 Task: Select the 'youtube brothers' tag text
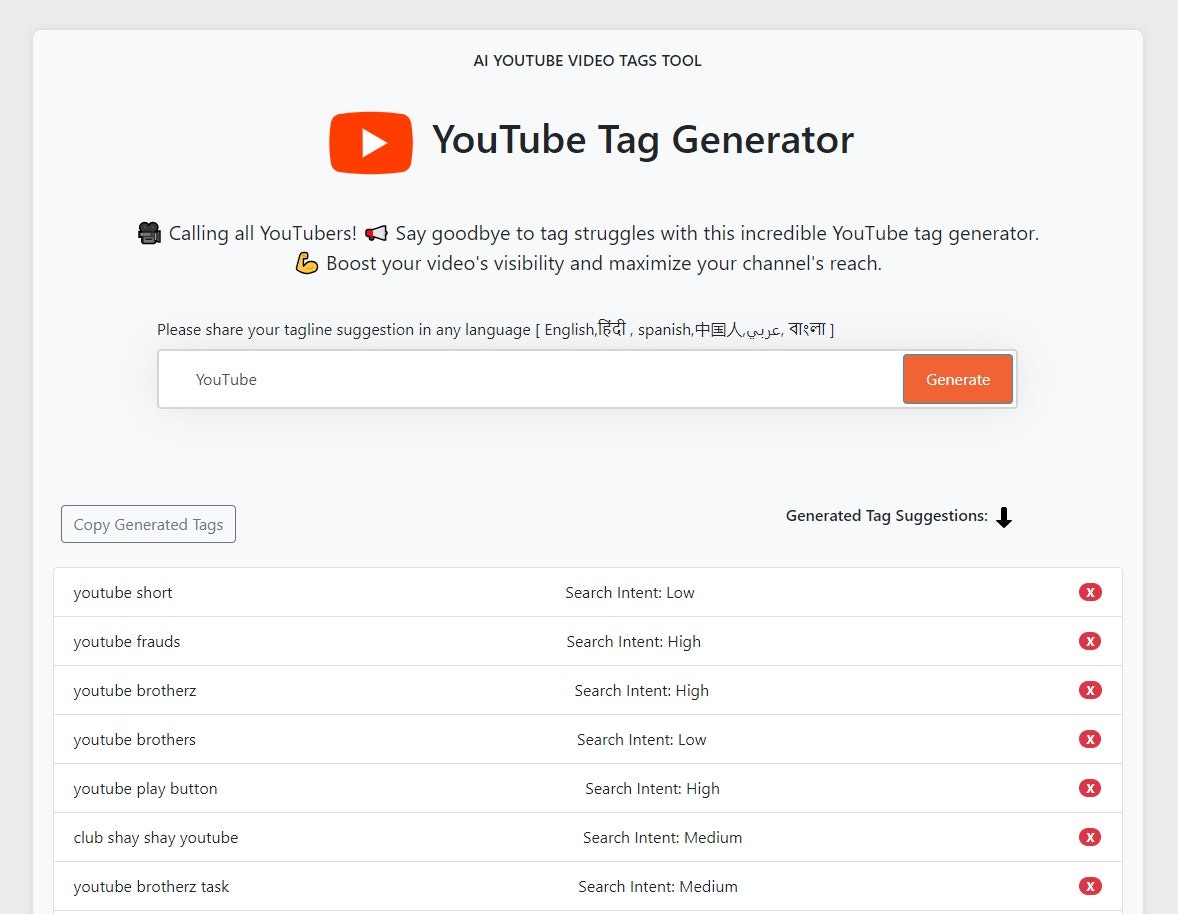pos(134,739)
